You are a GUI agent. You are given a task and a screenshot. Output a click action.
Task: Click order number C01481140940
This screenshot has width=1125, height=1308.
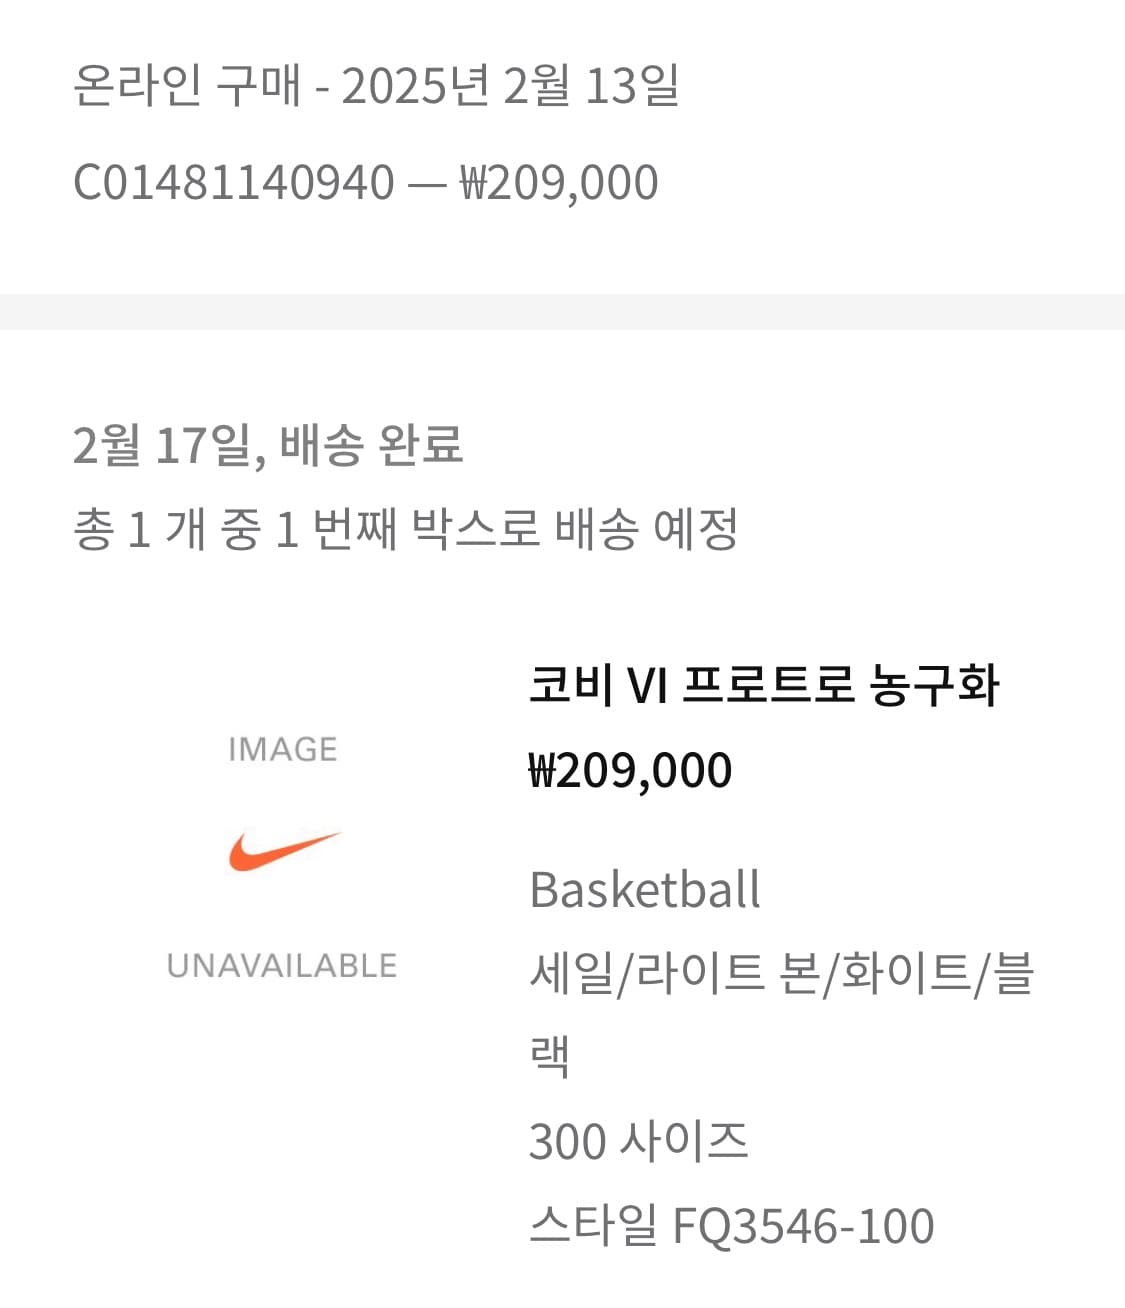point(234,183)
